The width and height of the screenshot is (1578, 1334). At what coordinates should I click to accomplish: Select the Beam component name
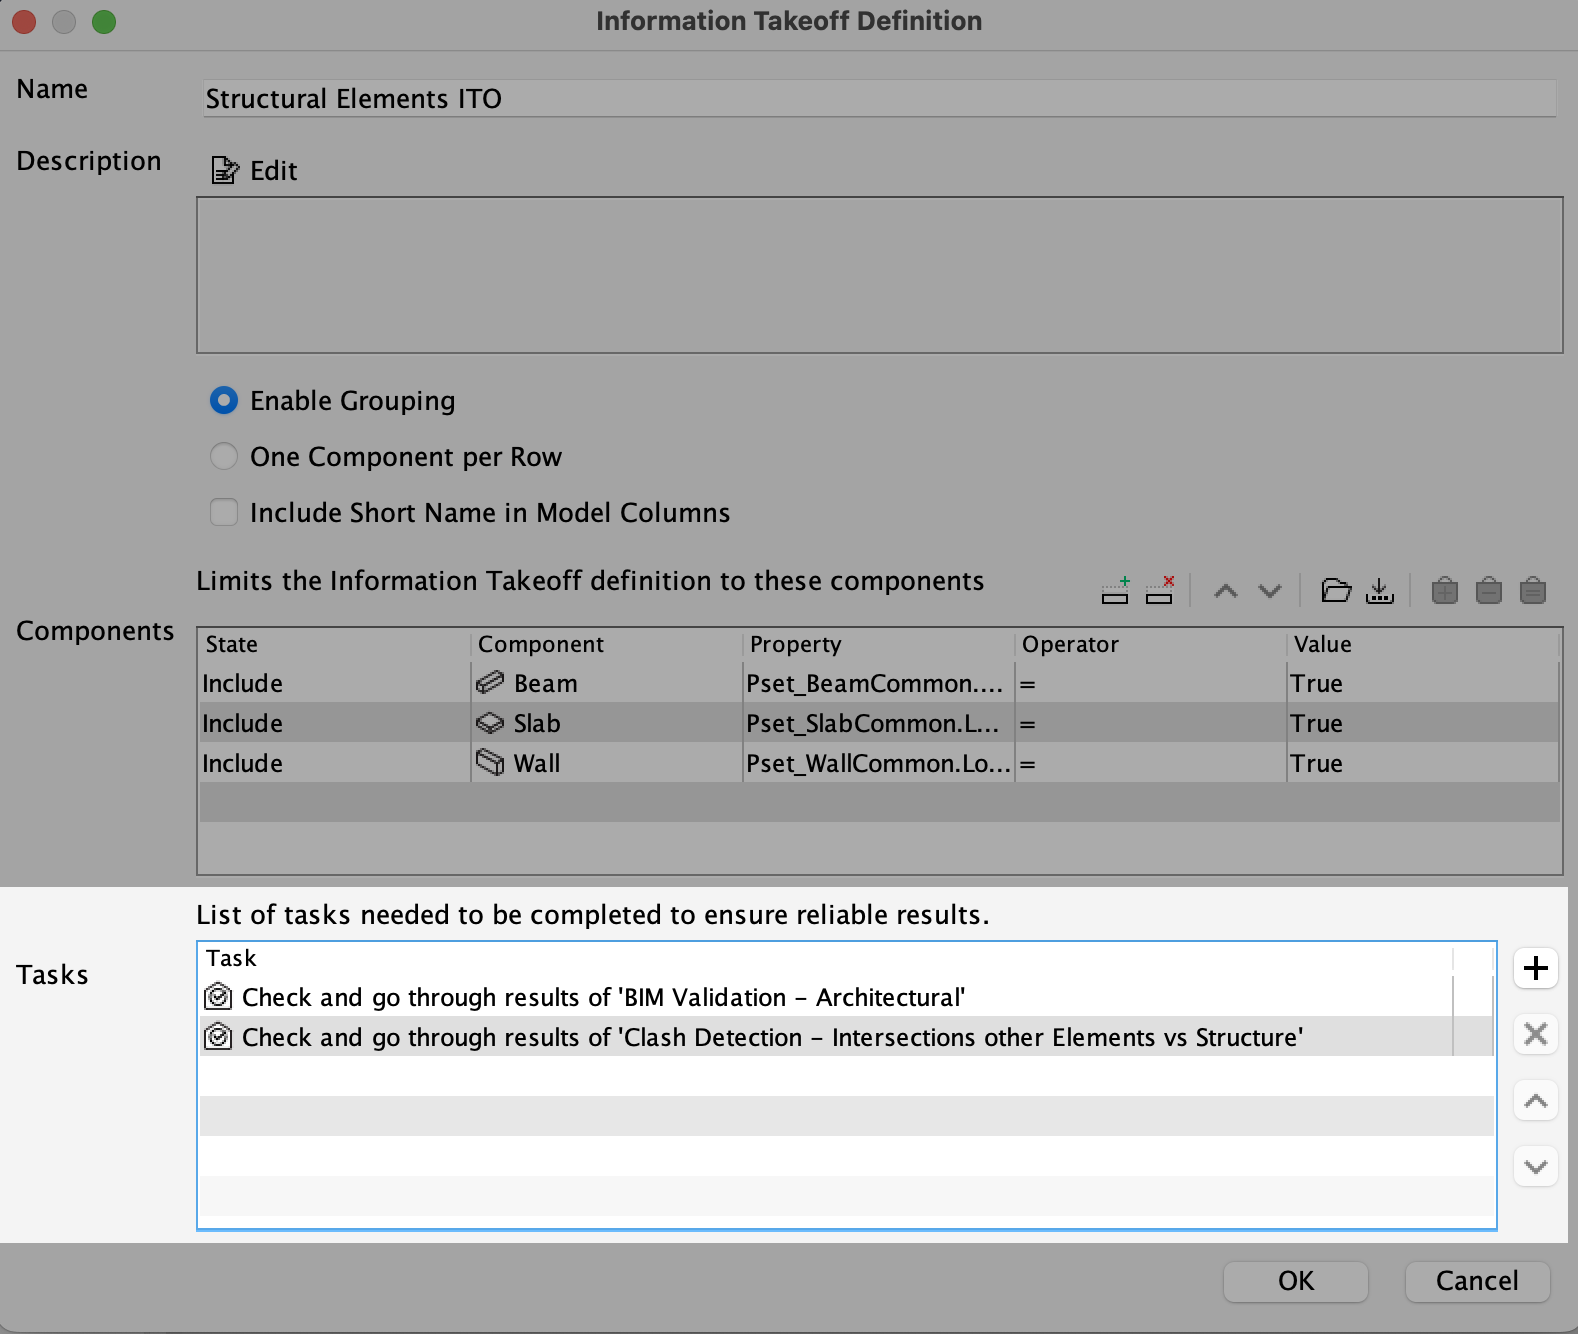545,684
